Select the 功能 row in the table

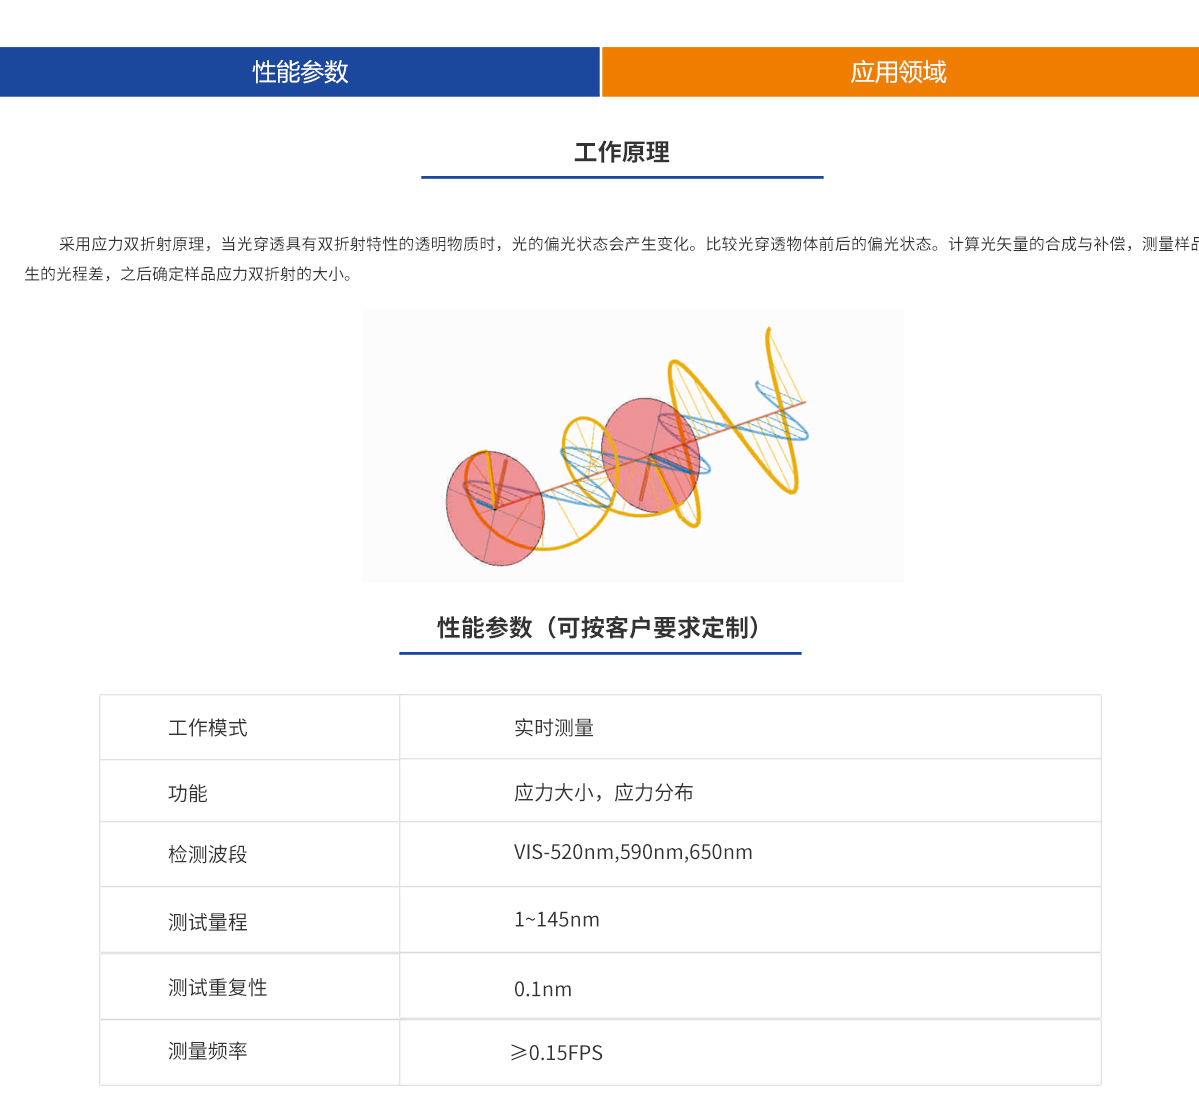pos(186,792)
